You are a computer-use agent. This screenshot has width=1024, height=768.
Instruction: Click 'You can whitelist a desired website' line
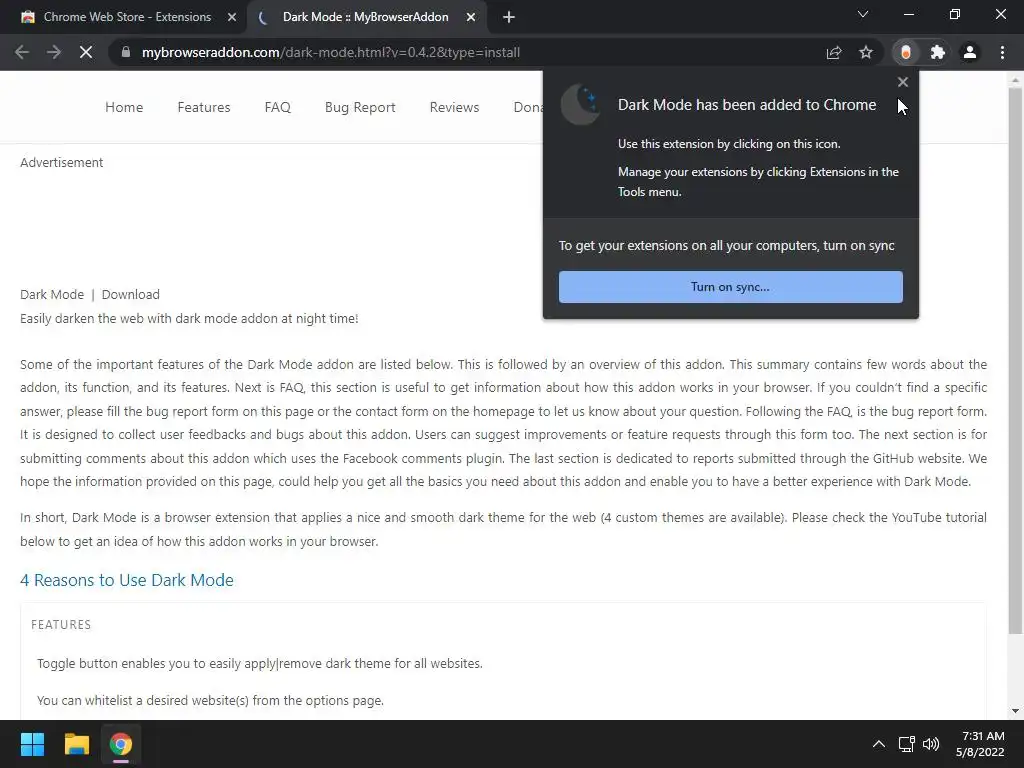click(210, 701)
